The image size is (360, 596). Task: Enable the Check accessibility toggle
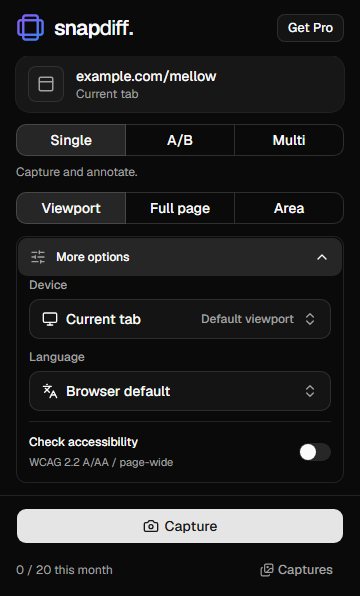315,452
